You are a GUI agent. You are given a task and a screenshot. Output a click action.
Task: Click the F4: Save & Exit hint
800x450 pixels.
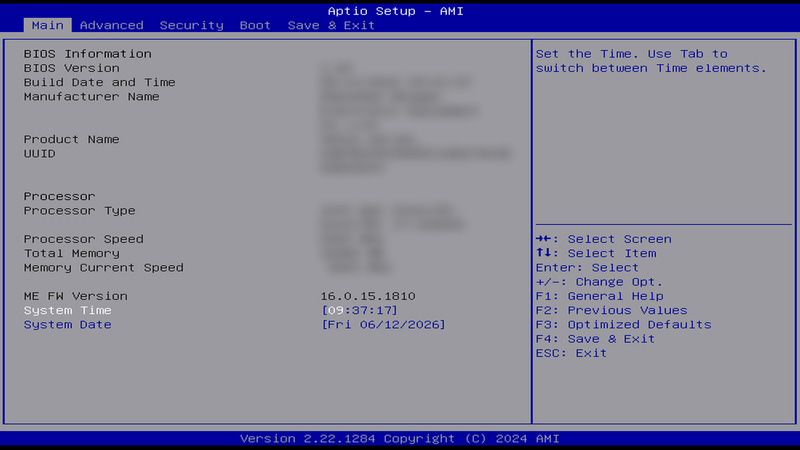595,339
